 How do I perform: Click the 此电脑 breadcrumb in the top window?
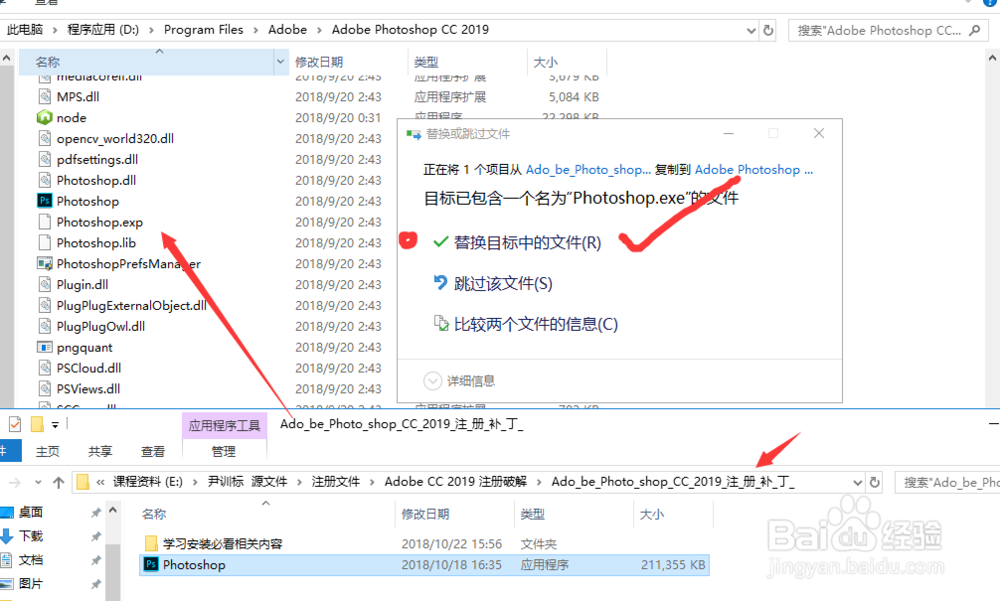pyautogui.click(x=25, y=30)
